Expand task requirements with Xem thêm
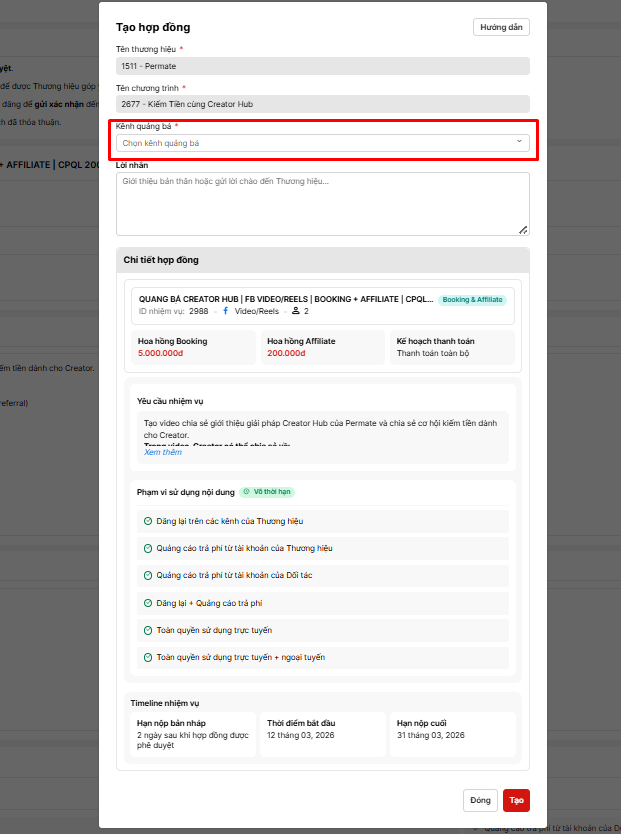Viewport: 621px width, 834px height. [163, 452]
